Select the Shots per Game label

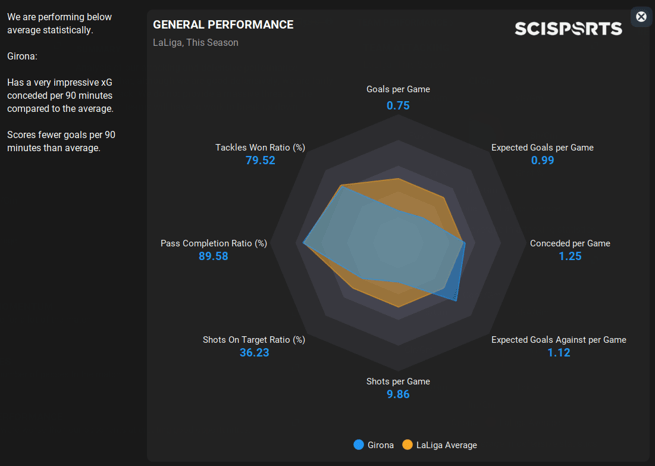[398, 381]
